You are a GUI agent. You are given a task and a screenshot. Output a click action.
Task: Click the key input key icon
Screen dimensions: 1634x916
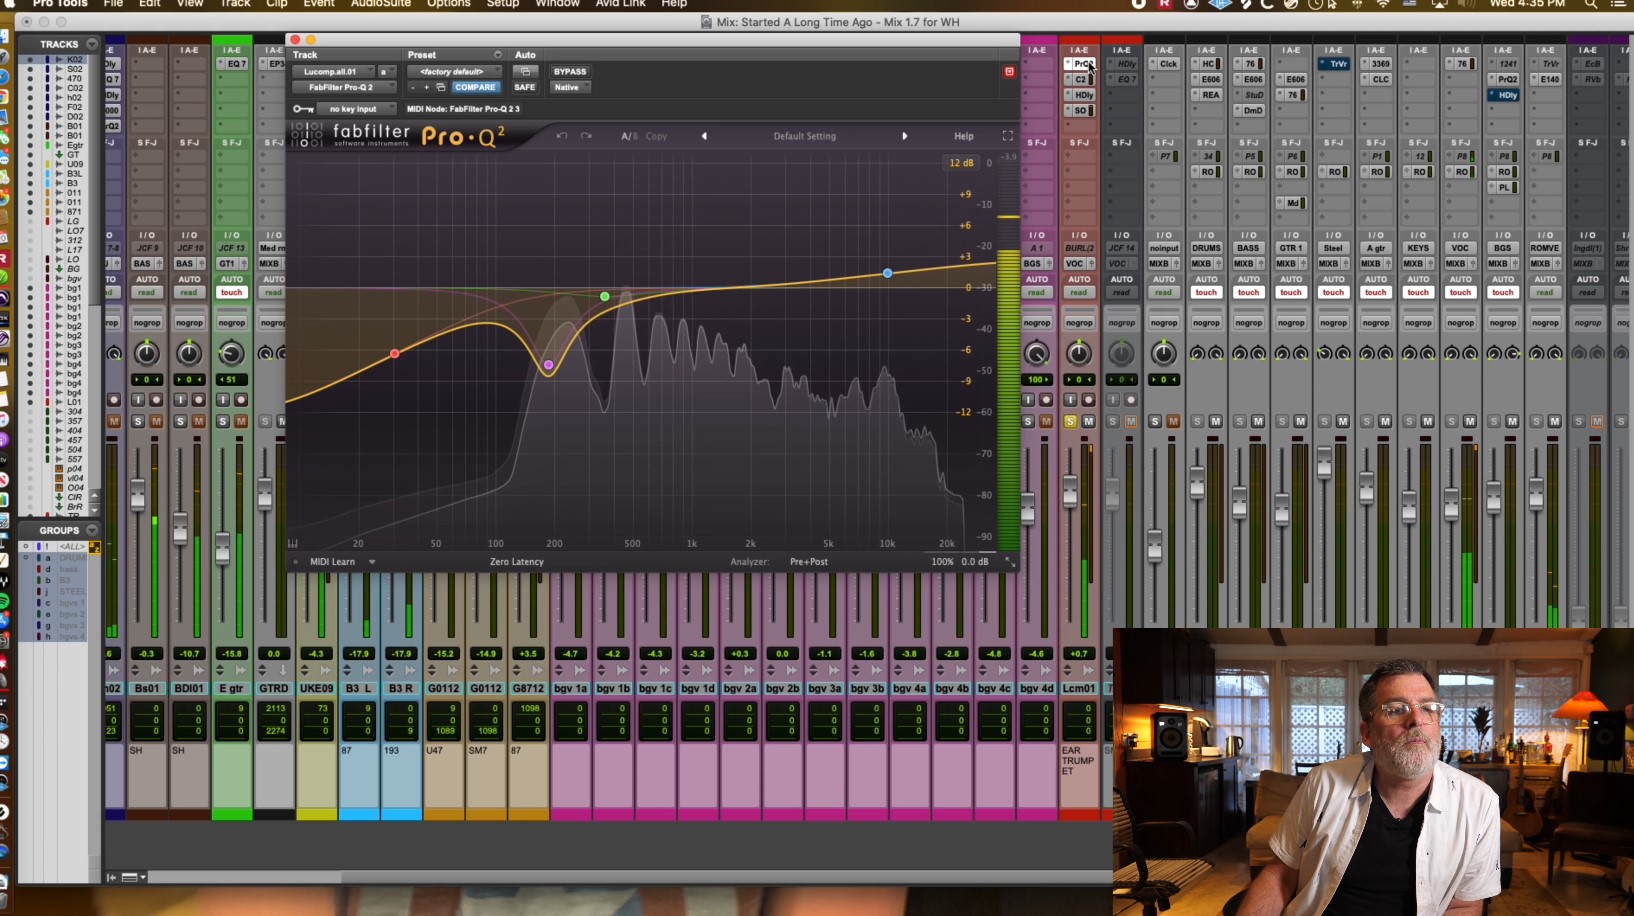coord(303,109)
